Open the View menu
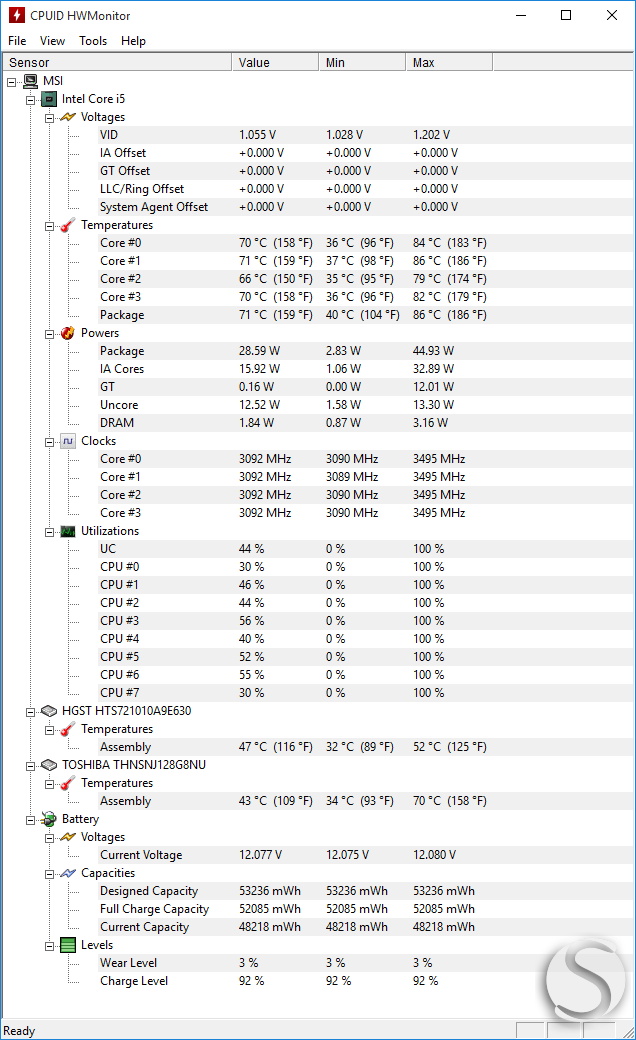636x1040 pixels. tap(52, 41)
